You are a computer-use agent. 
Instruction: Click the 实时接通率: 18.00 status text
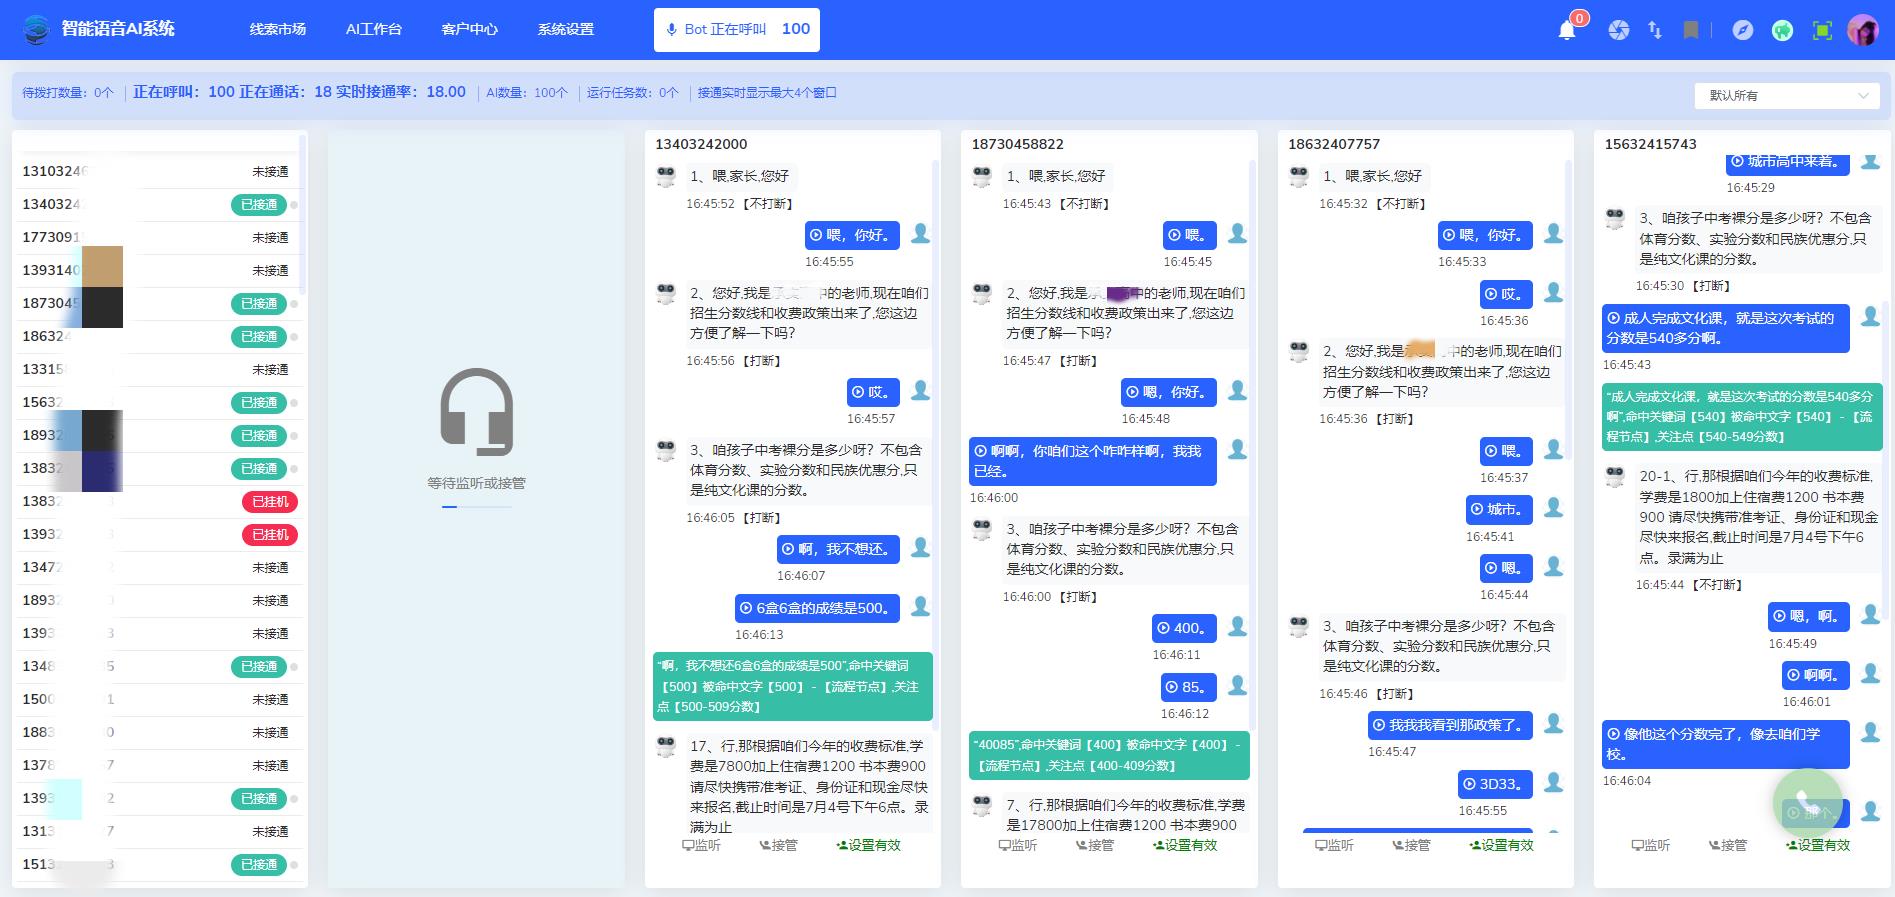pos(401,92)
